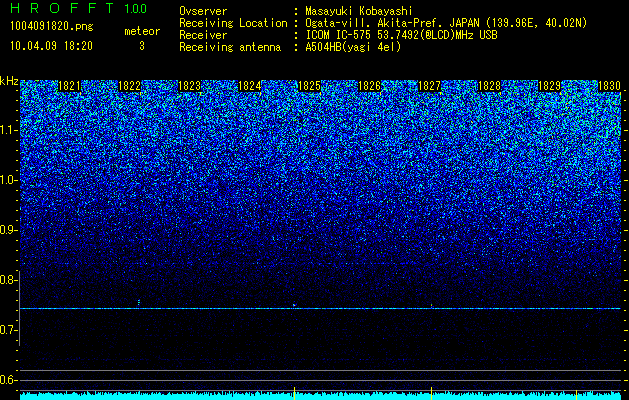Click the 'Receiving Location' label
This screenshot has width=629, height=400.
(233, 23)
